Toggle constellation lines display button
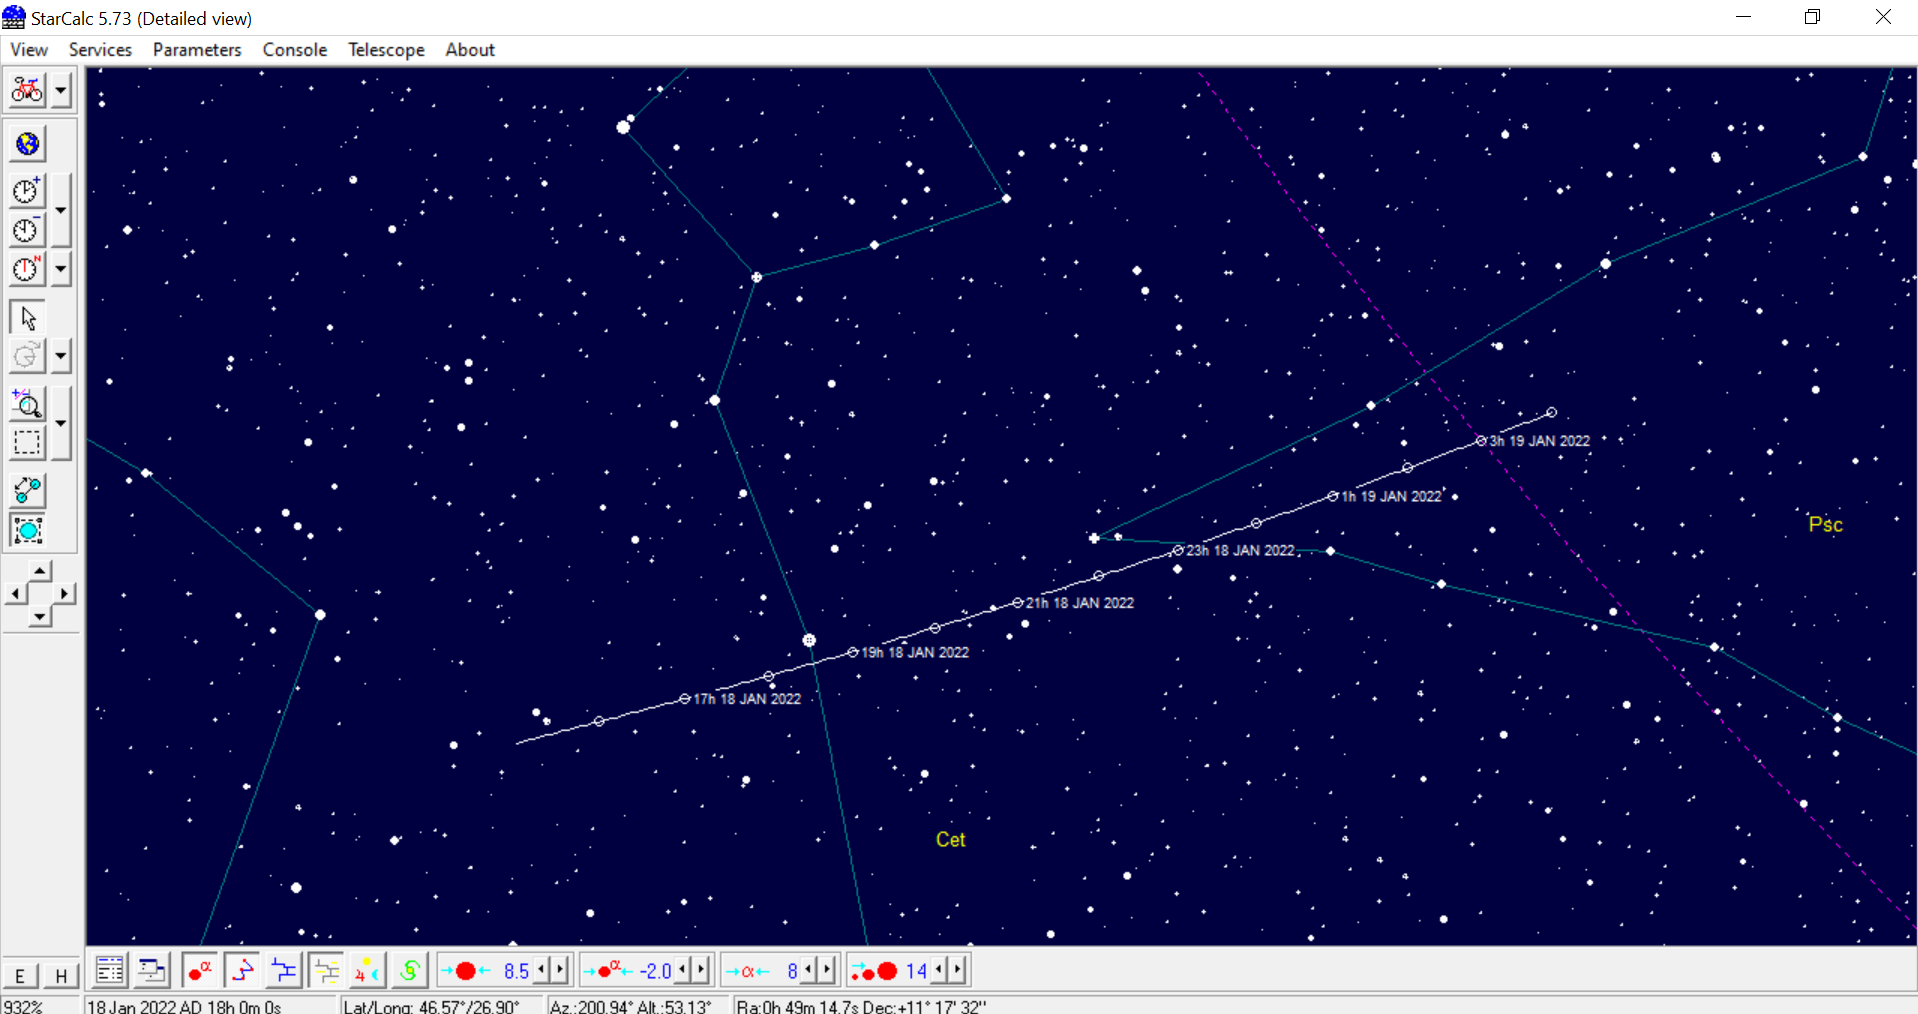 coord(242,970)
